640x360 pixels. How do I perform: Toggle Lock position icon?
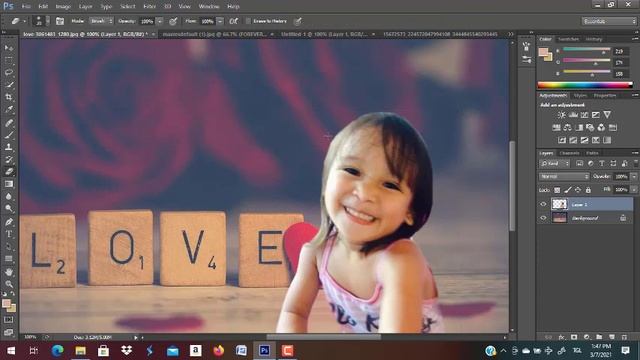pos(578,190)
